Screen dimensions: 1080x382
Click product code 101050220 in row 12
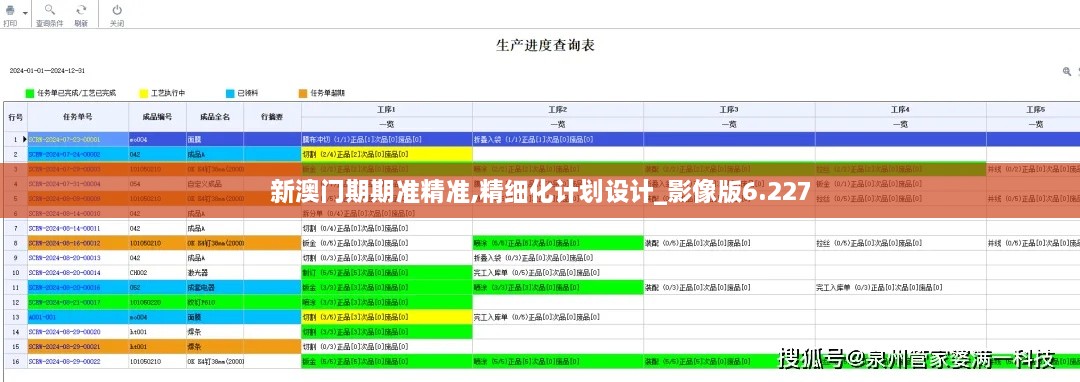coord(157,302)
